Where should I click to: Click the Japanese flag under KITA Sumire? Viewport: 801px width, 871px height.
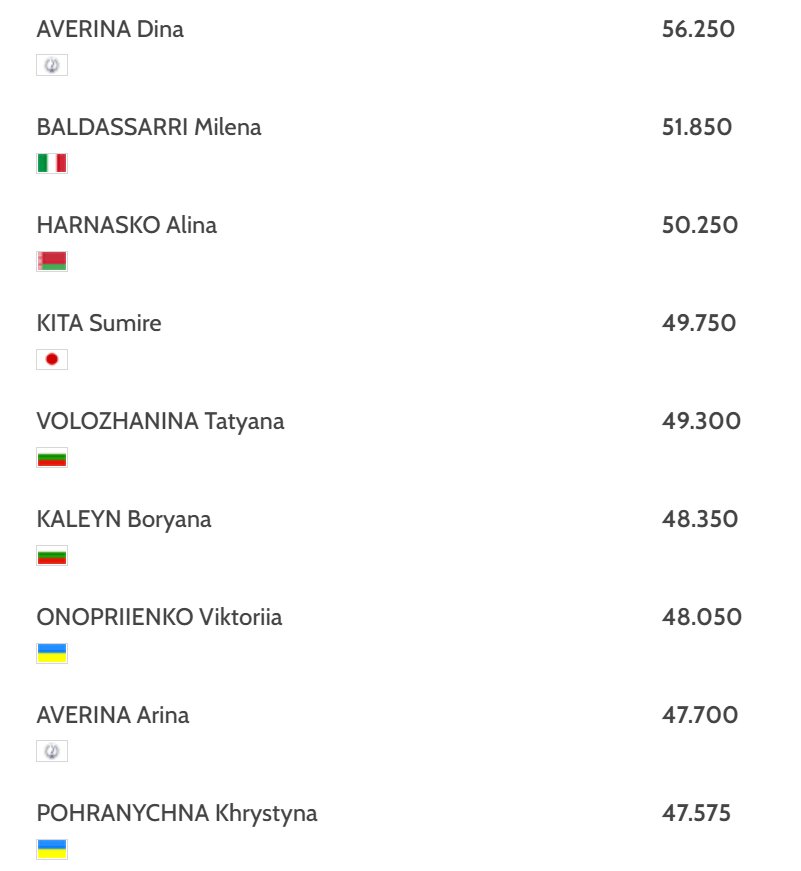point(52,359)
